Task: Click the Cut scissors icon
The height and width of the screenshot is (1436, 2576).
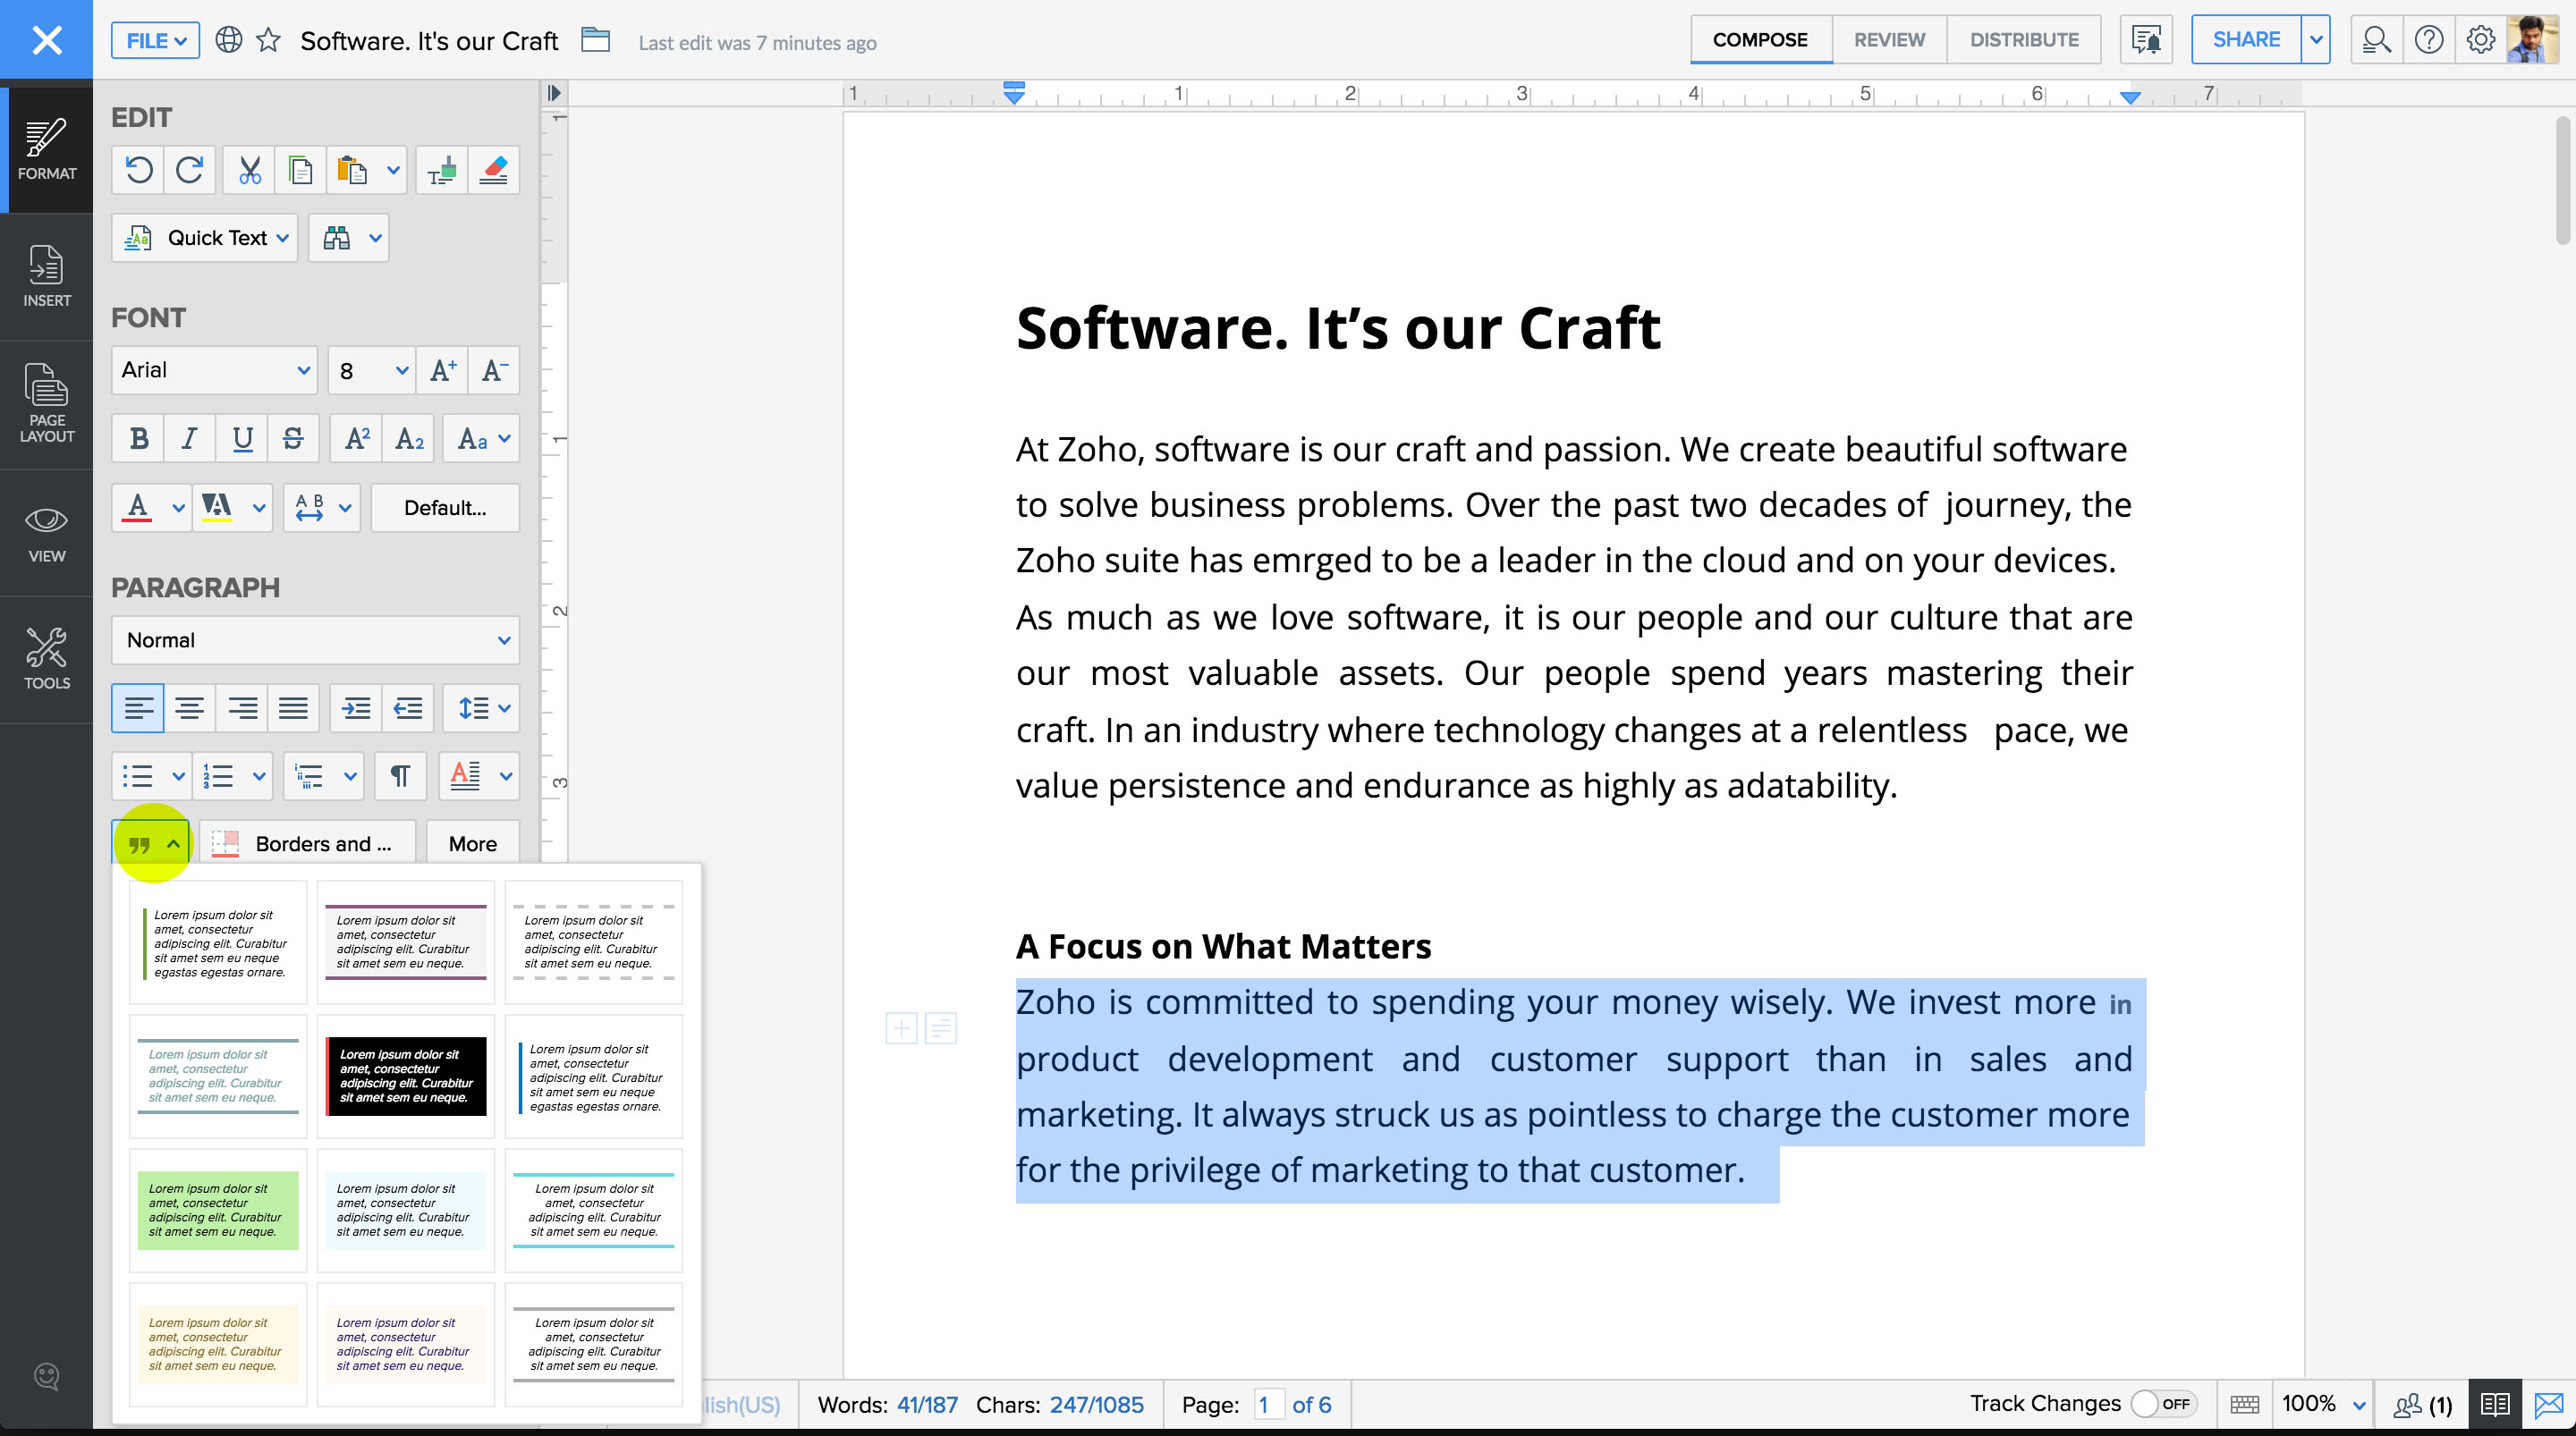Action: 249,170
